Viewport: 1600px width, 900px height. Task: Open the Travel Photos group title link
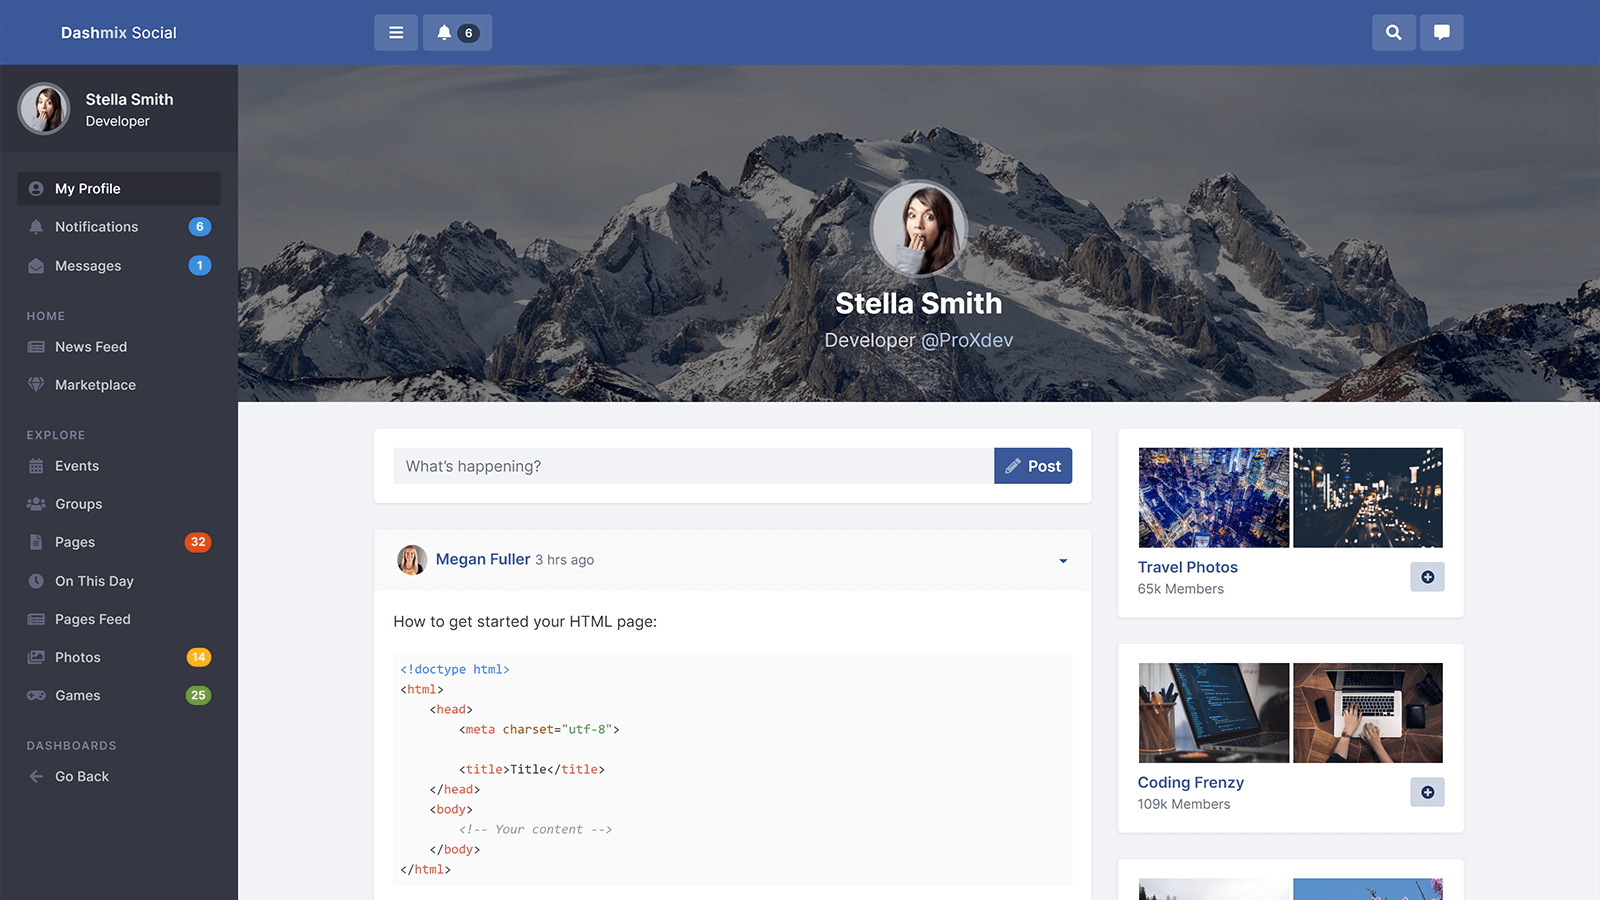[x=1187, y=567]
